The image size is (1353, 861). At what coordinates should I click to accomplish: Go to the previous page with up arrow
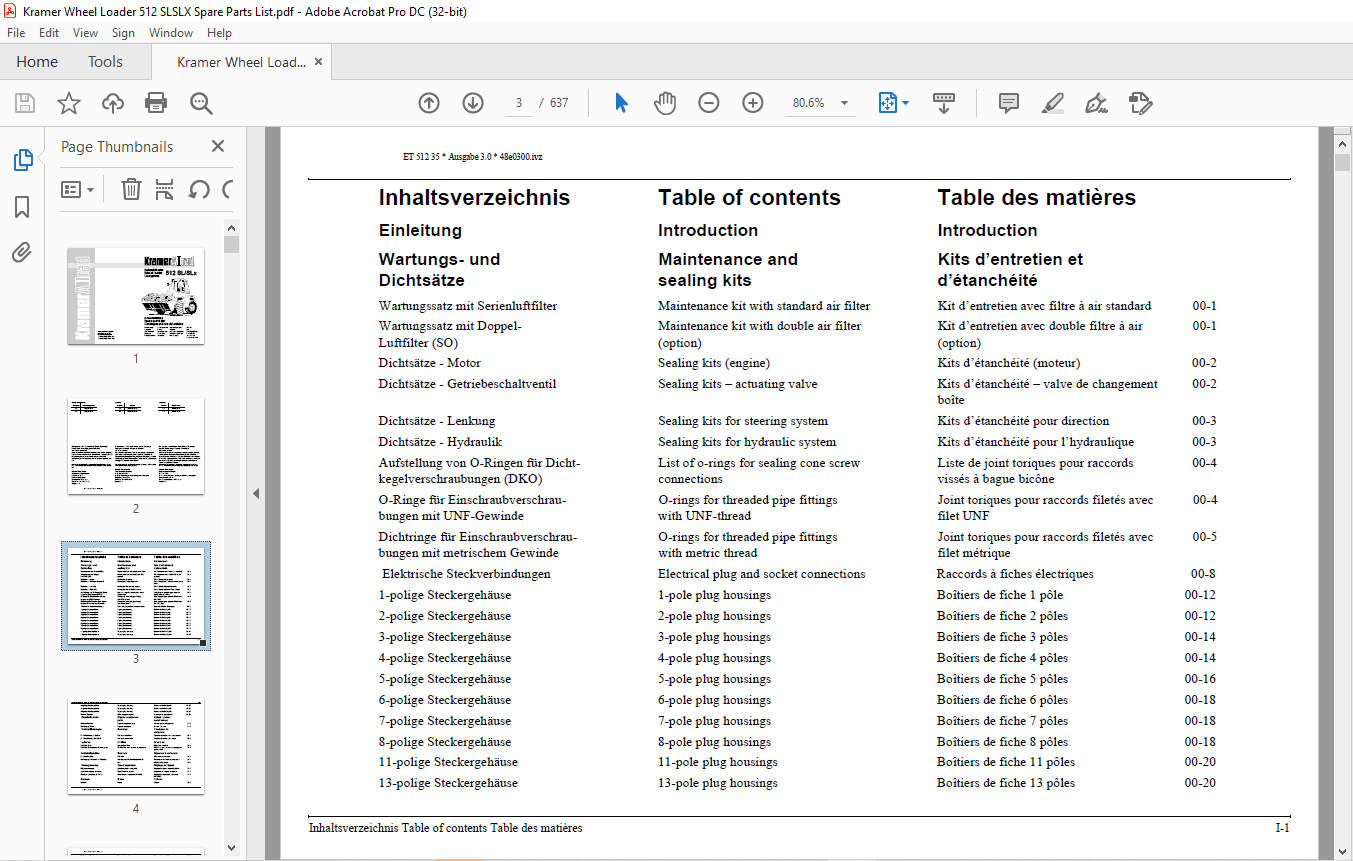[429, 103]
